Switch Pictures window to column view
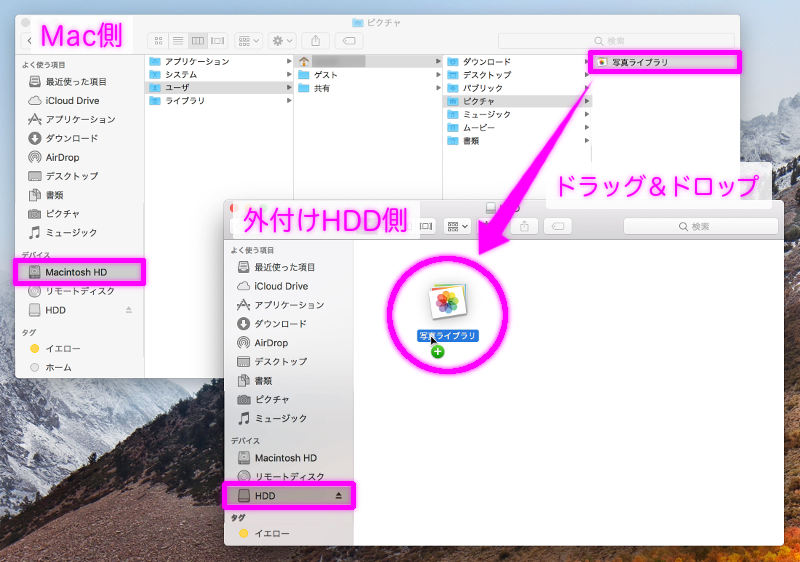This screenshot has height=562, width=800. click(x=198, y=41)
